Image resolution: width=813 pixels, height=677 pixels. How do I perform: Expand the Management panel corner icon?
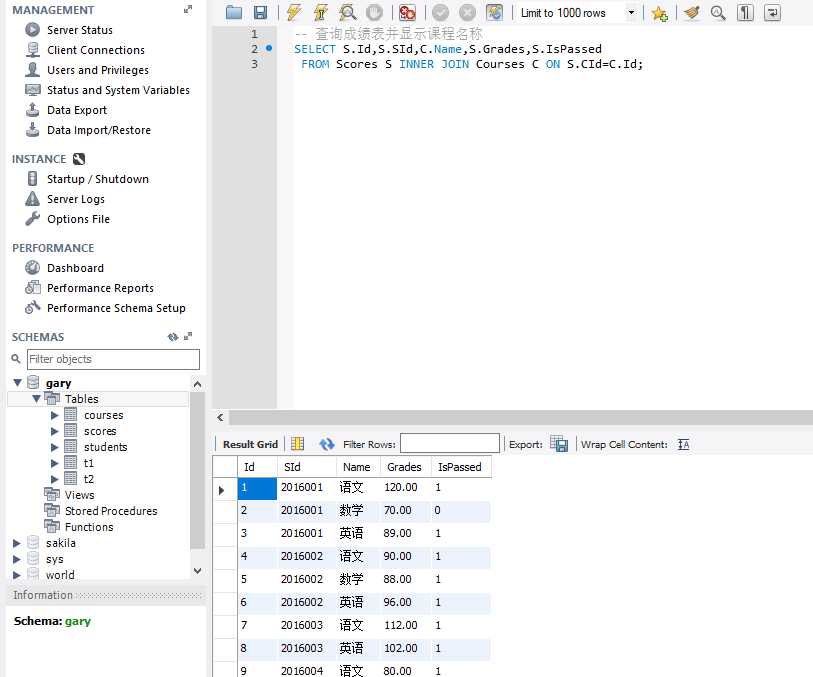[x=188, y=9]
